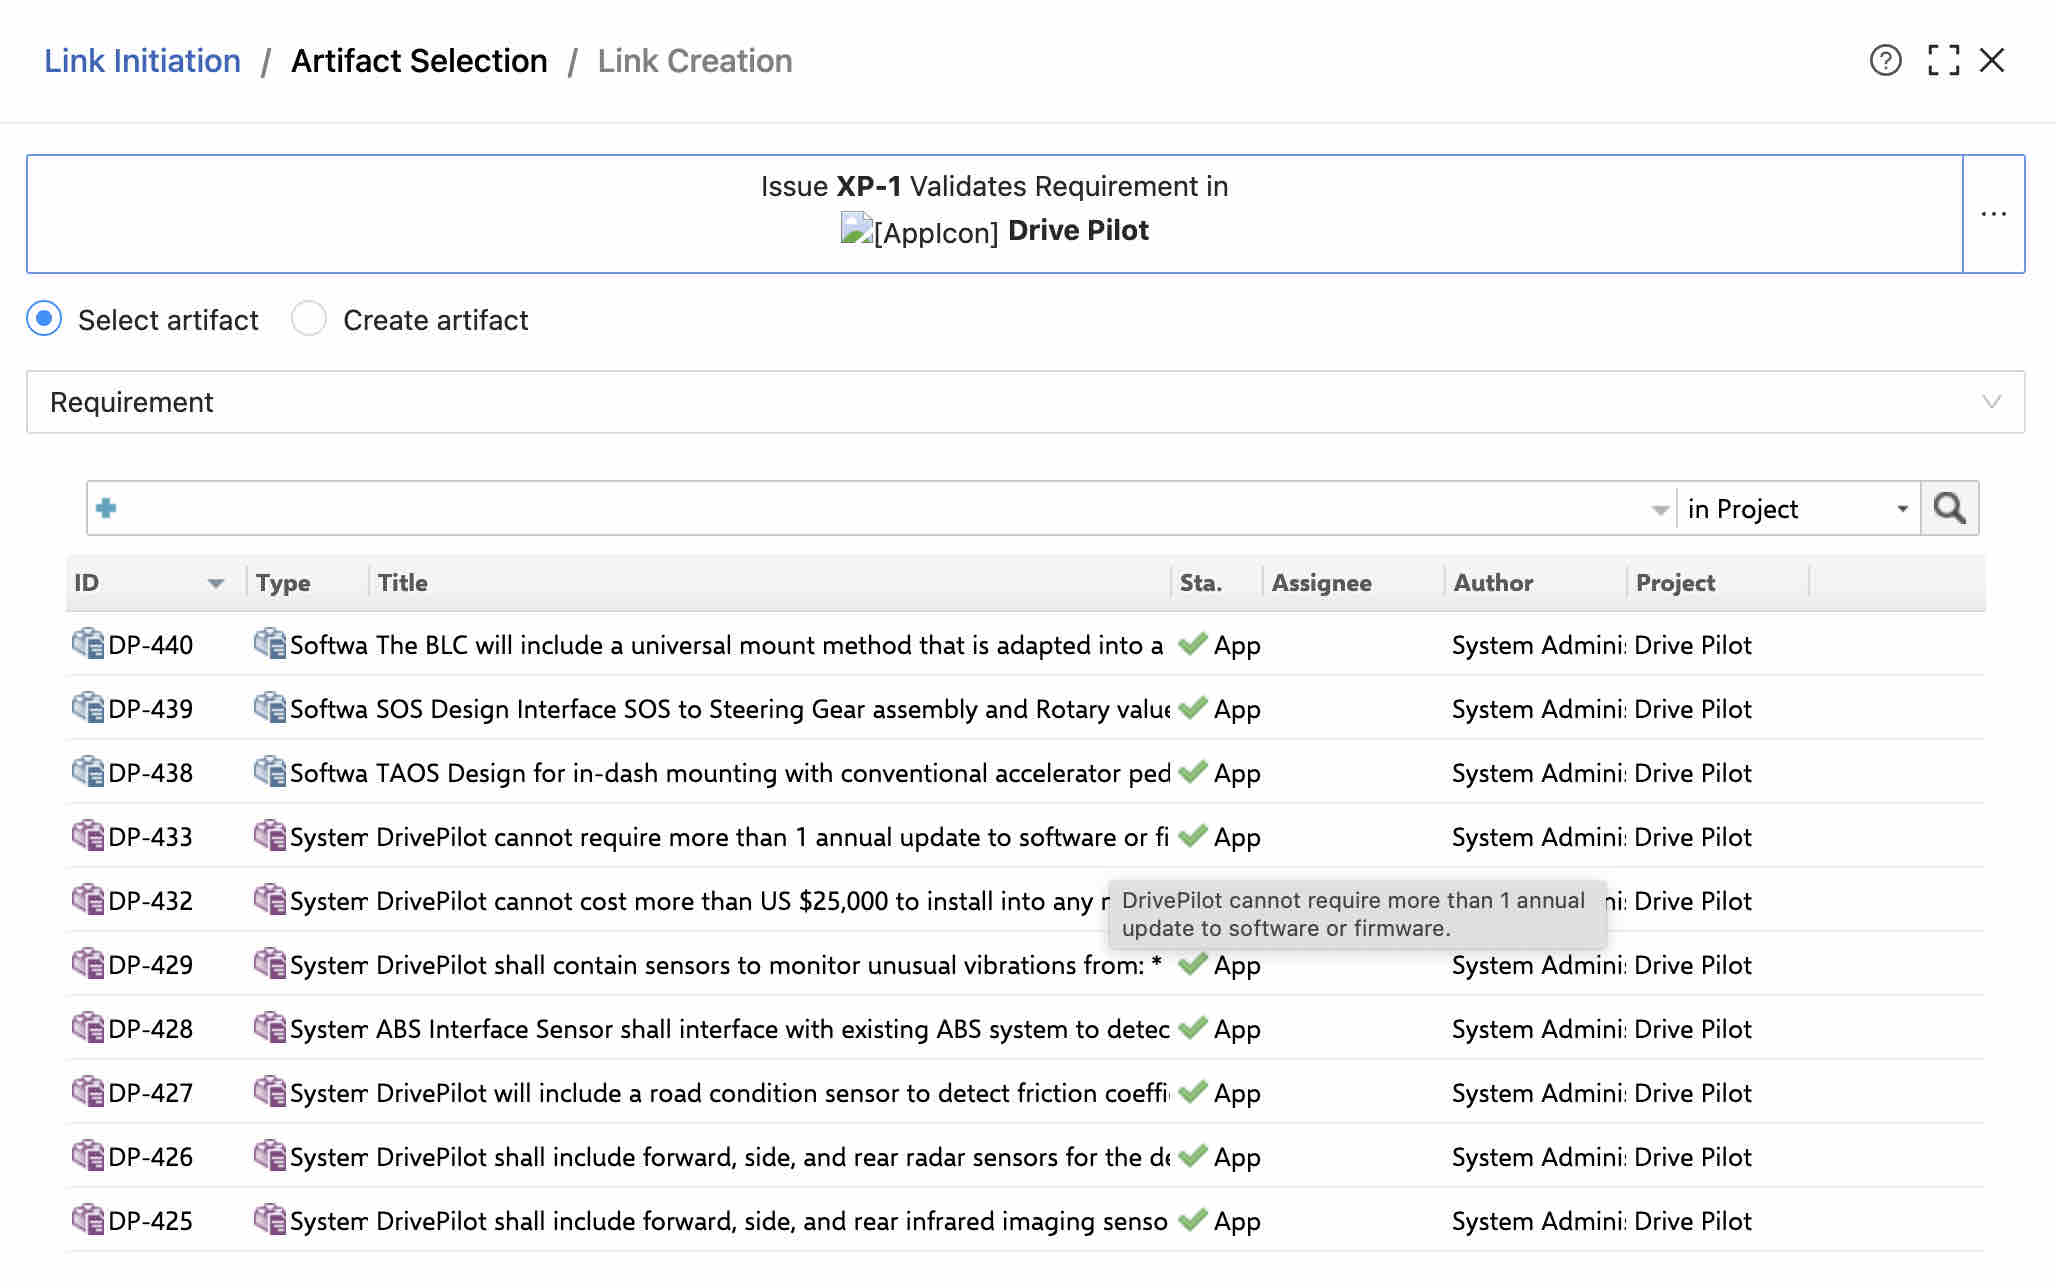The height and width of the screenshot is (1288, 2056).
Task: Select 'DrivePilot shall contain sensors to monitor' title
Action: point(768,965)
